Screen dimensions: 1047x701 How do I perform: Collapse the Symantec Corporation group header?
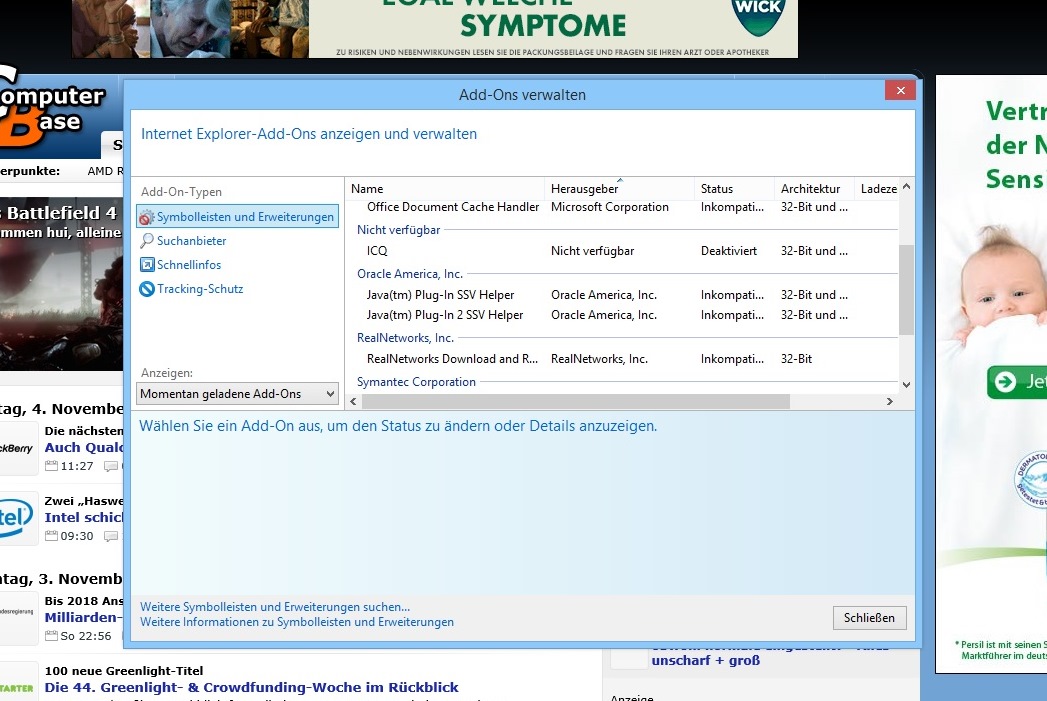(417, 382)
